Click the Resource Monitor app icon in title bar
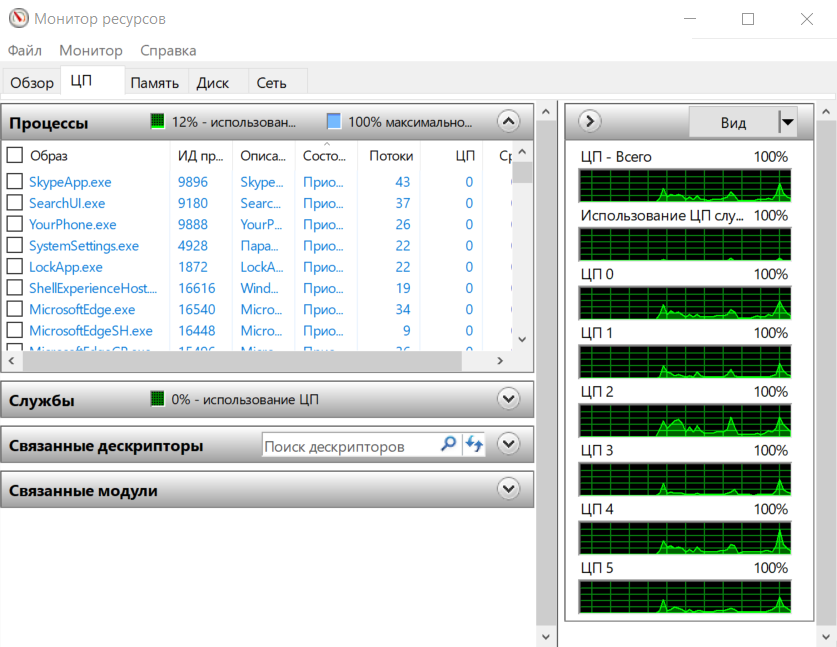 tap(19, 18)
